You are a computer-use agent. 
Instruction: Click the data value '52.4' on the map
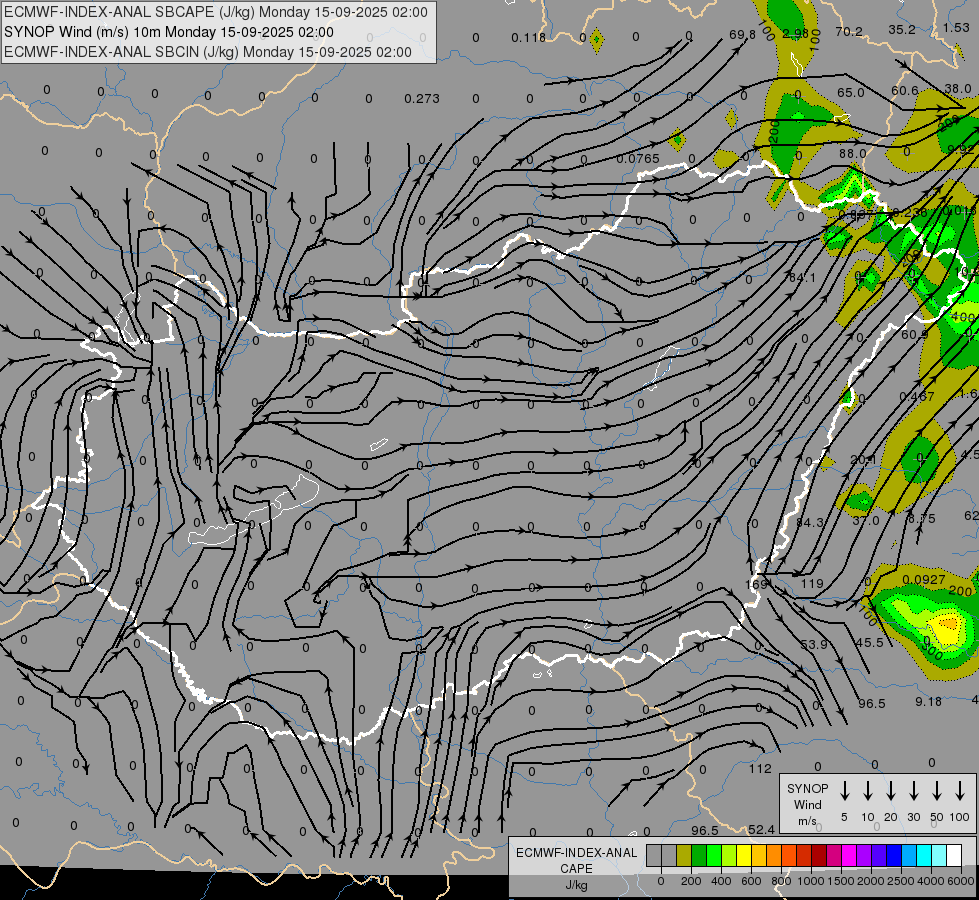click(761, 829)
